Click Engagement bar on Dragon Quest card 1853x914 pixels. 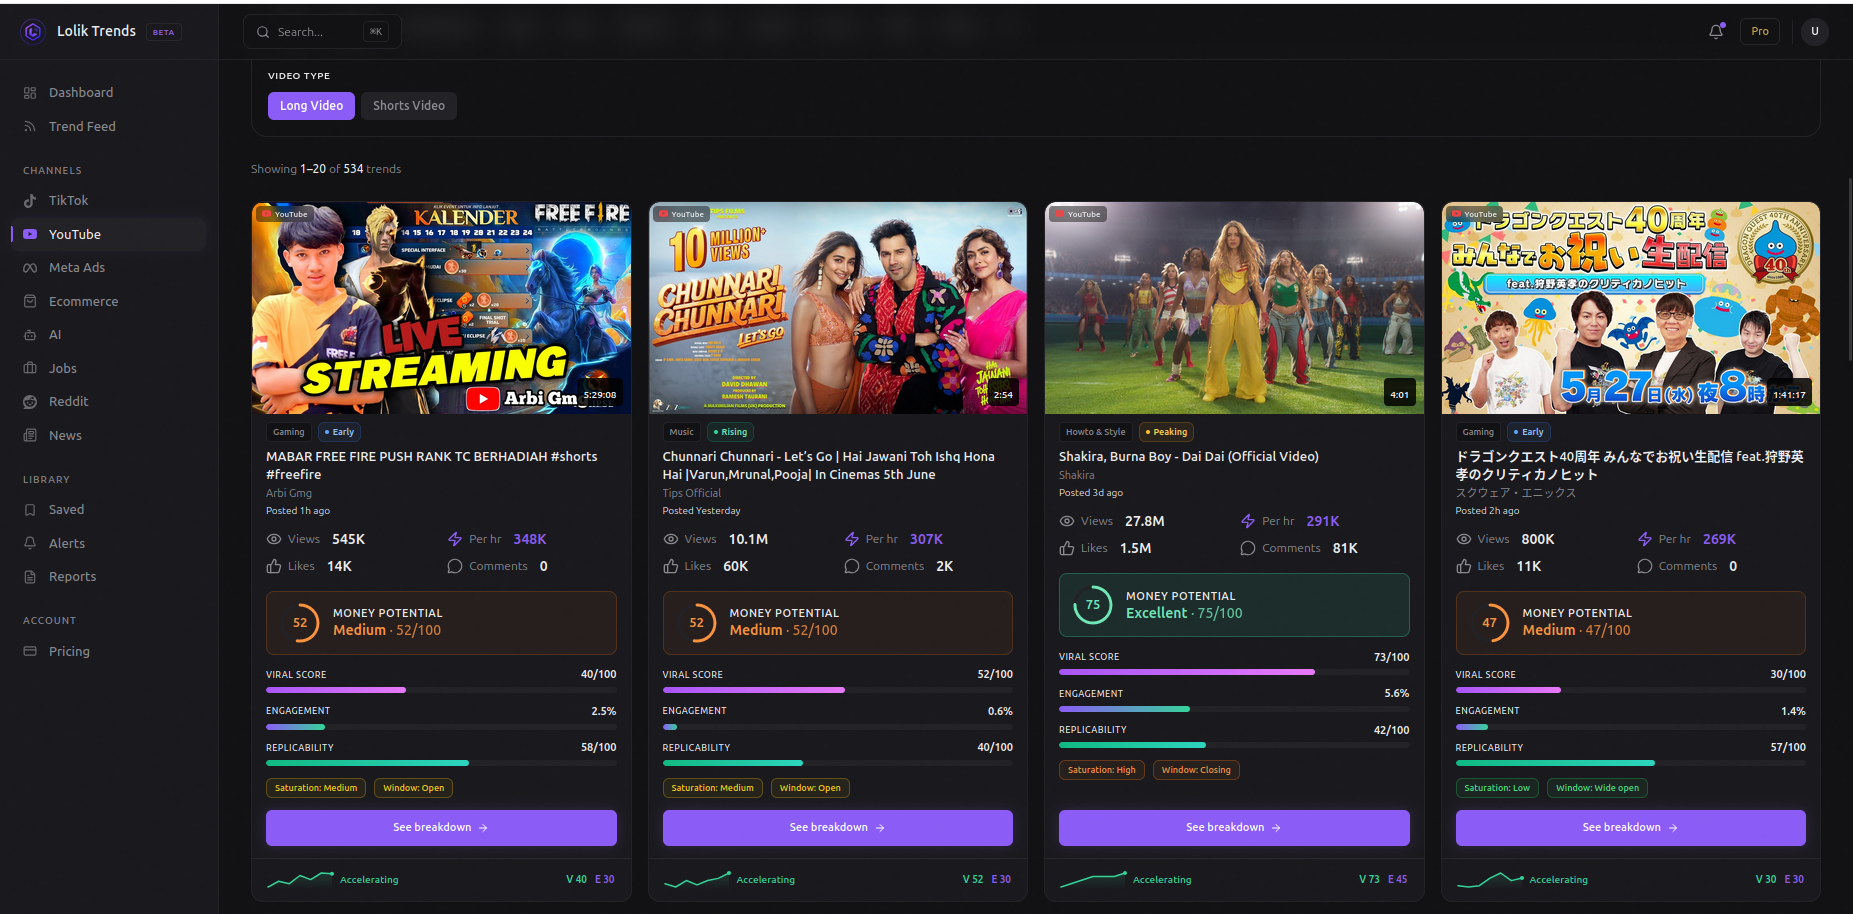(1631, 727)
